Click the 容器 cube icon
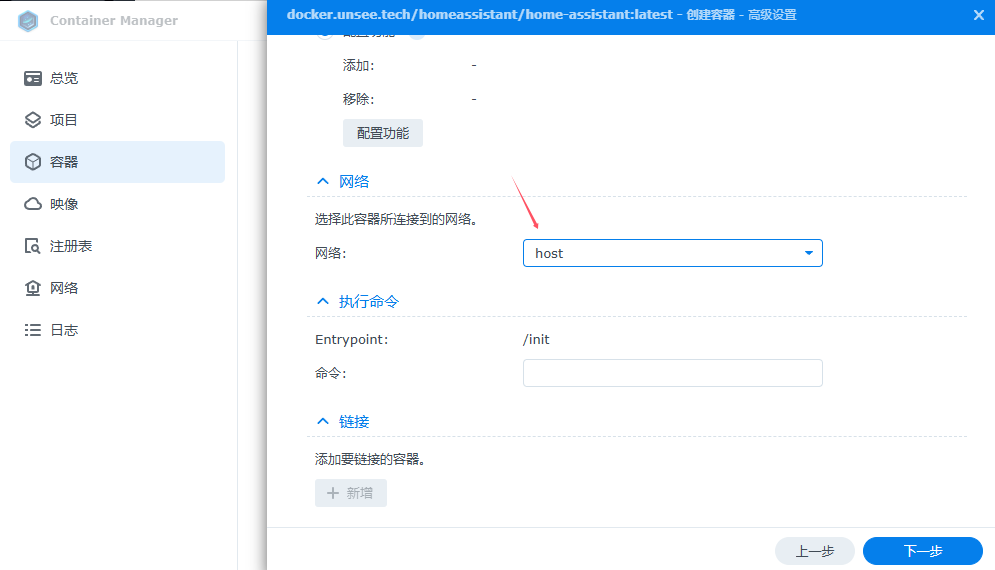Screen dimensions: 995x570 [x=33, y=162]
